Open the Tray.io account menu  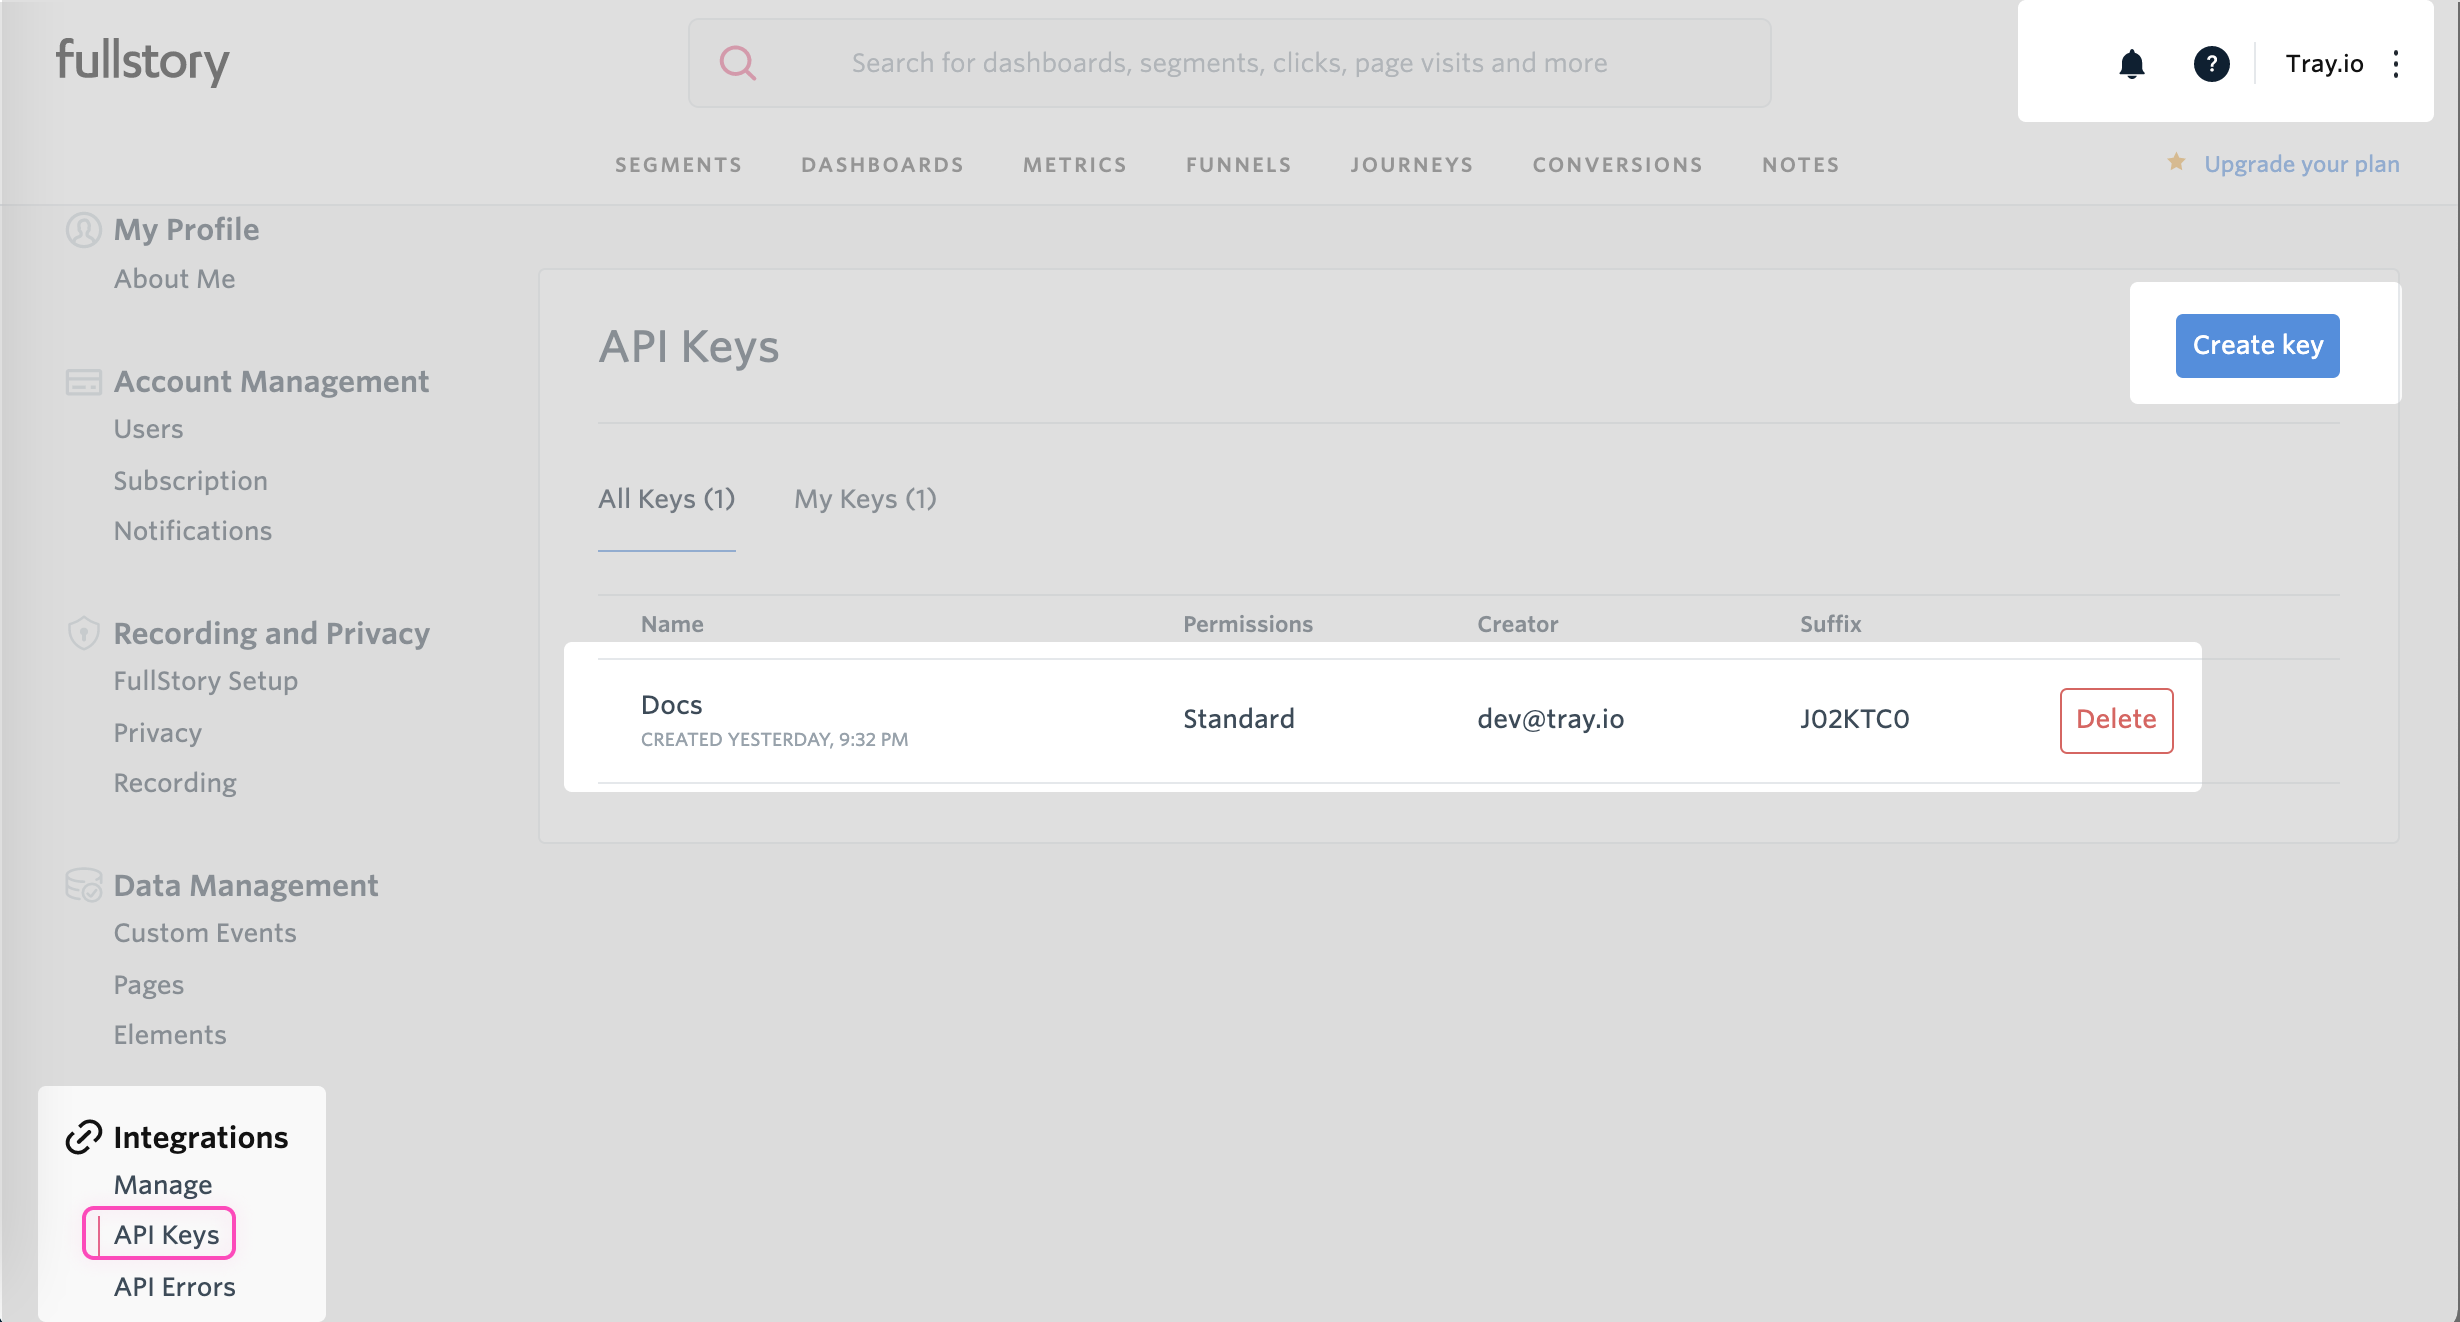(x=2324, y=63)
